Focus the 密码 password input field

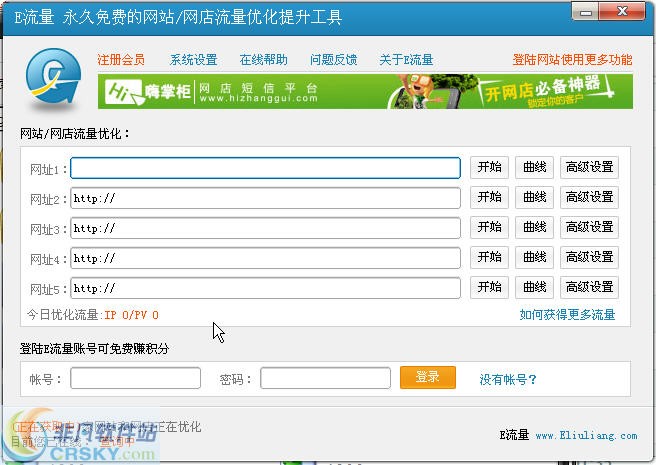[325, 378]
